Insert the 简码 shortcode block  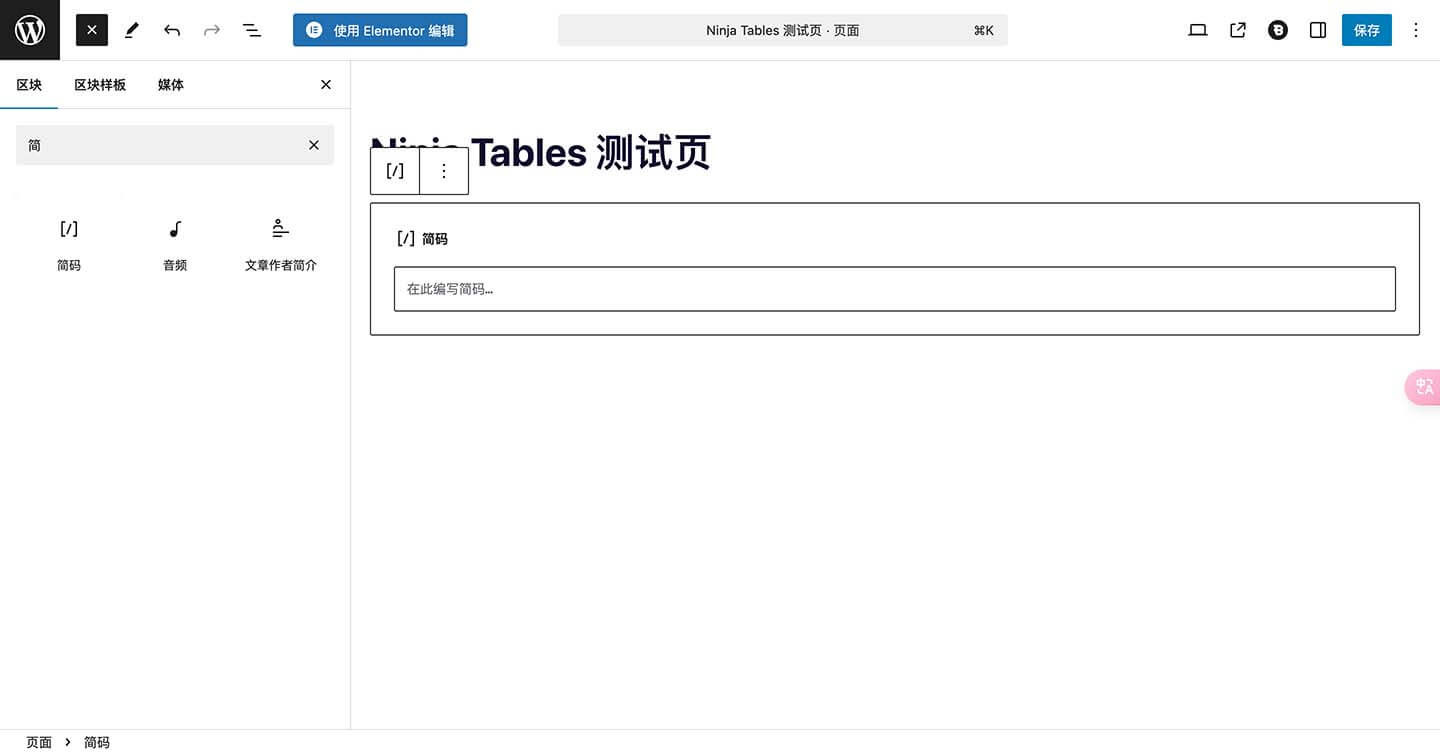69,245
